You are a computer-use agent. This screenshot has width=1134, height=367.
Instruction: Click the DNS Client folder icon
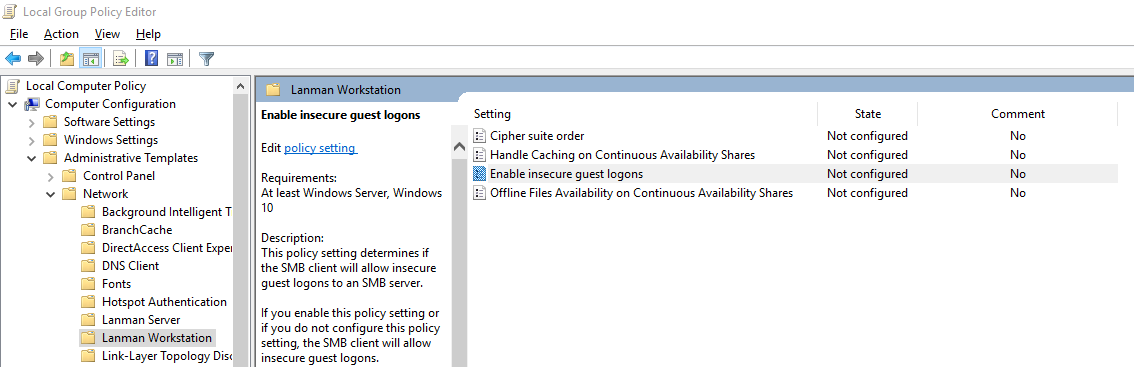pos(89,266)
